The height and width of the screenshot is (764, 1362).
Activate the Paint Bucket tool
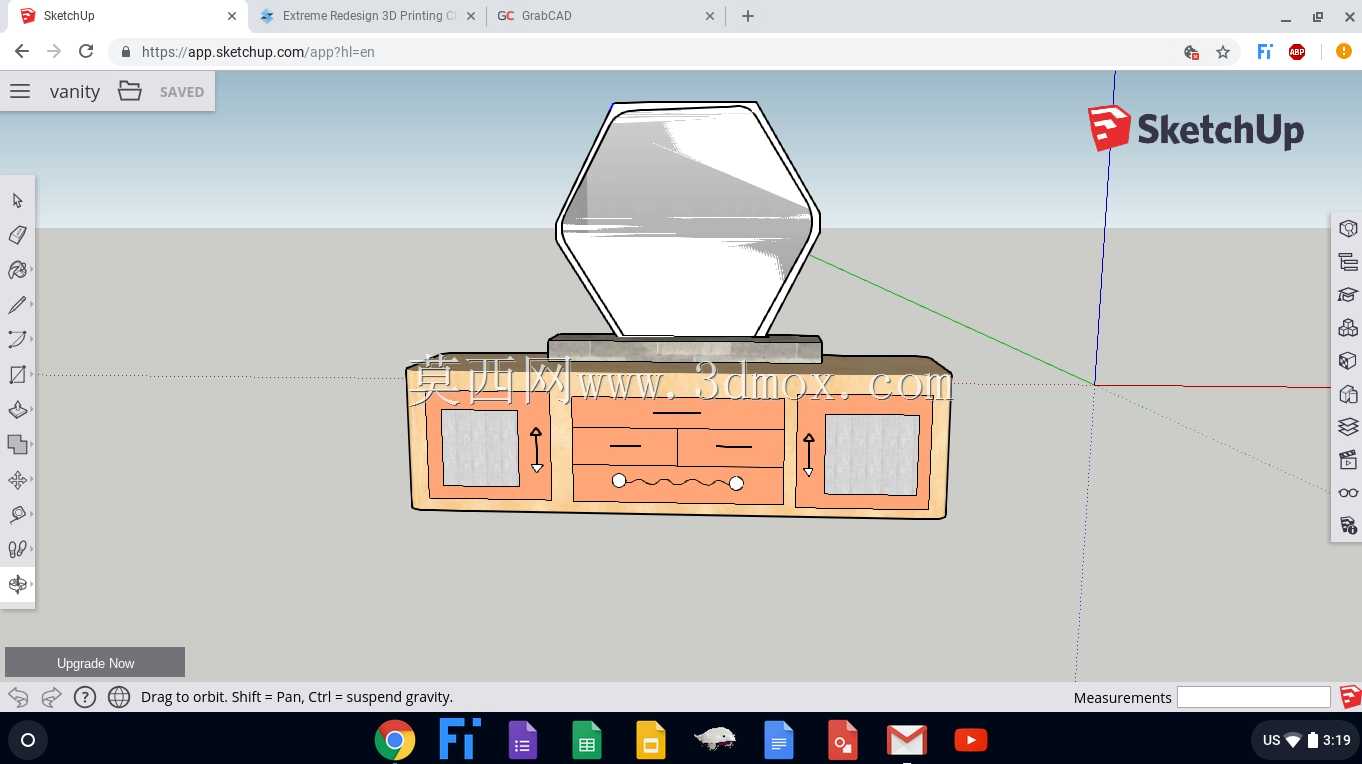tap(17, 270)
